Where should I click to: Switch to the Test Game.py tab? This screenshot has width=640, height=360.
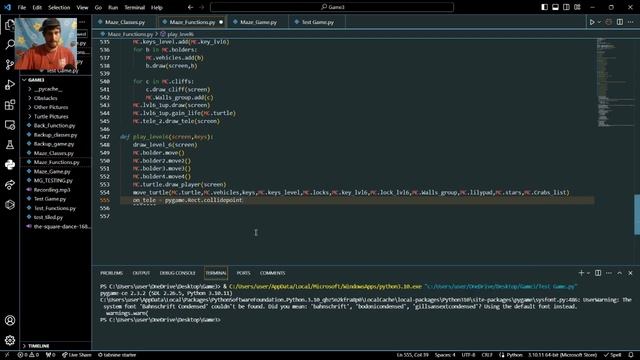(318, 22)
